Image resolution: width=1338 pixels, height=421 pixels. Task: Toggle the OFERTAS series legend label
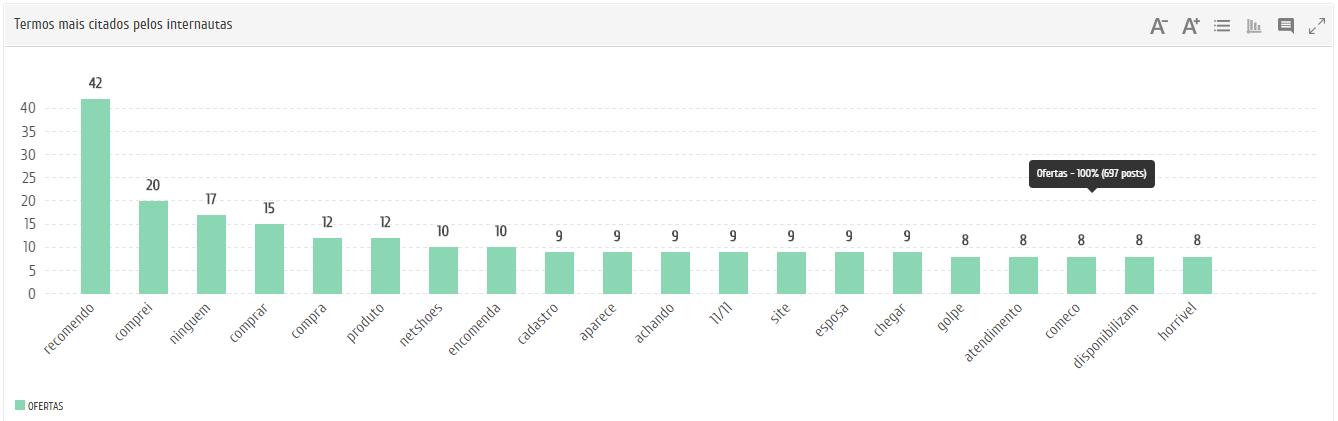[46, 406]
